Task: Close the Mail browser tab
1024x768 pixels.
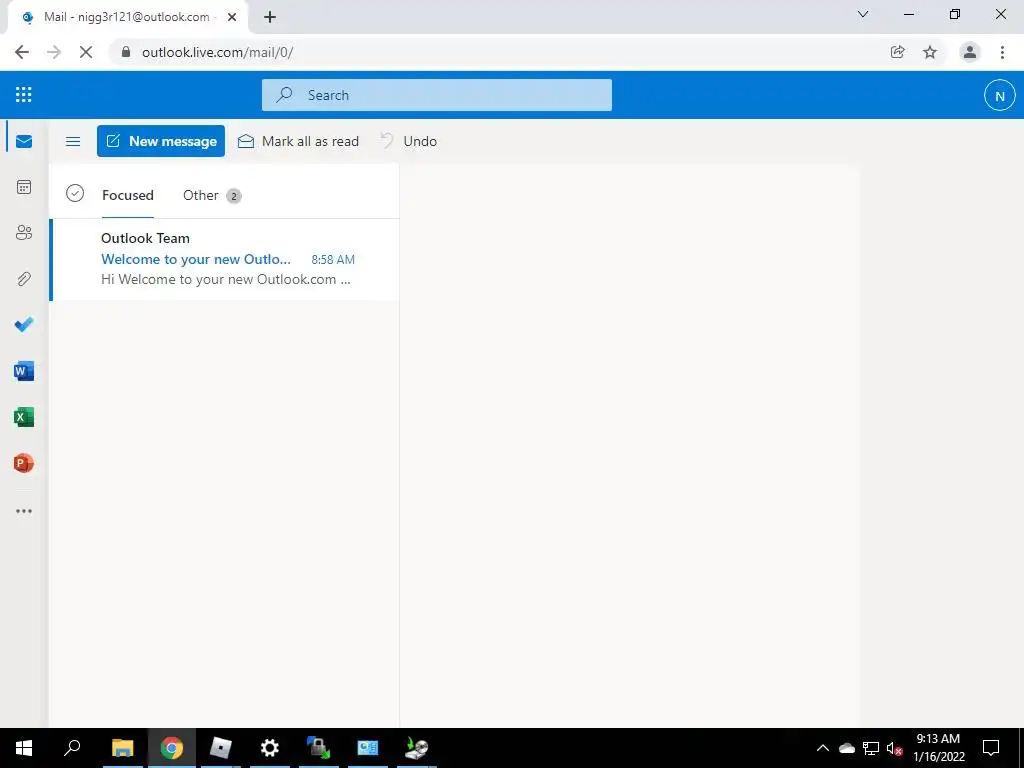Action: click(232, 17)
